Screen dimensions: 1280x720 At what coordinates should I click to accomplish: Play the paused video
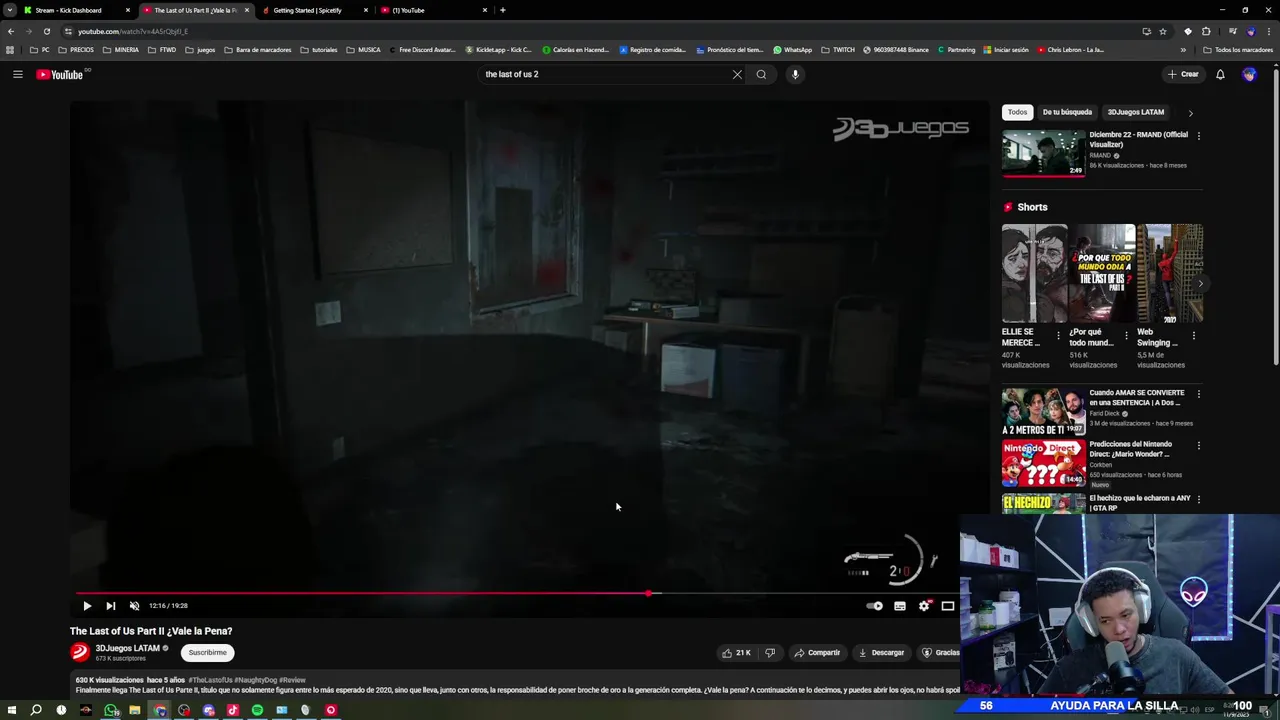point(87,606)
